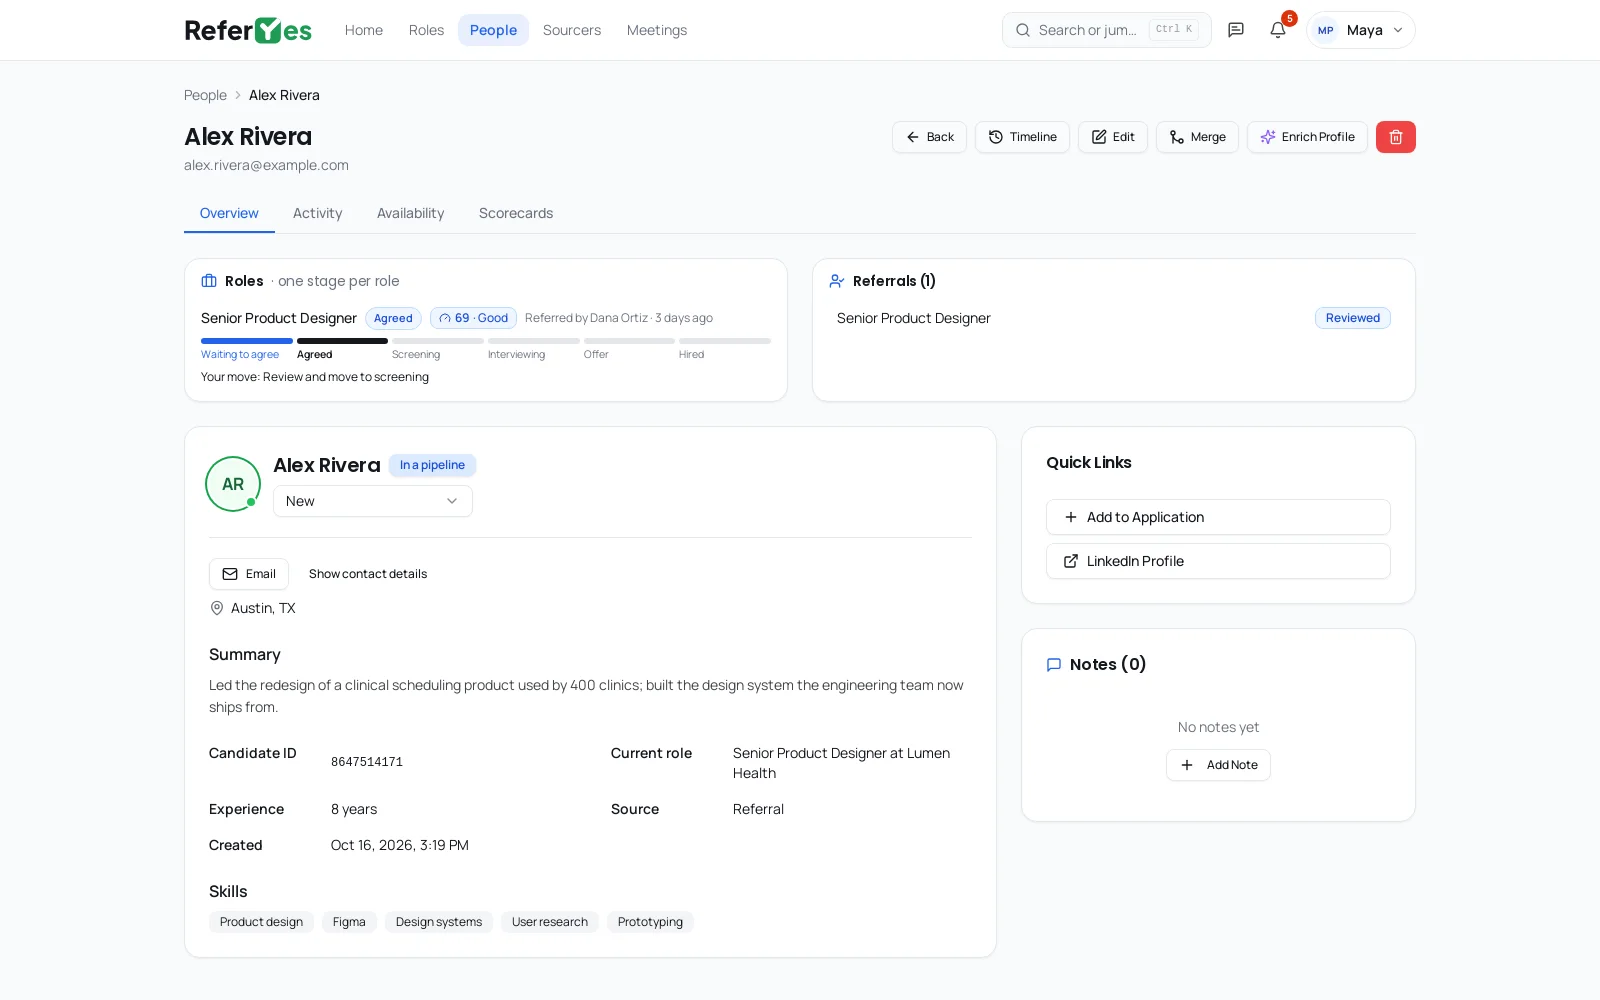Delete candidate with red trash icon
The width and height of the screenshot is (1600, 1000).
1396,137
